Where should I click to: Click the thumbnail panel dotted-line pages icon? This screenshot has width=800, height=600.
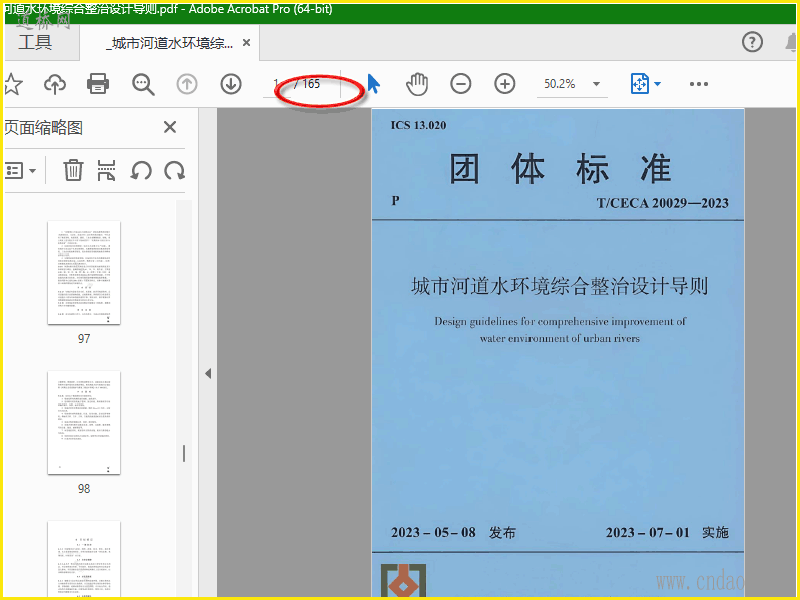[106, 170]
